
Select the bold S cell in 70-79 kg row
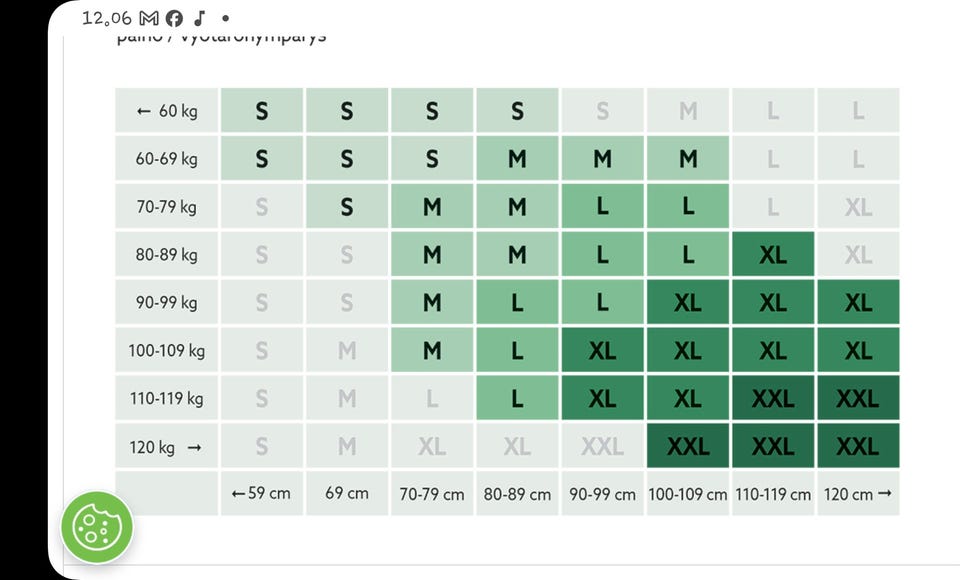coord(347,207)
